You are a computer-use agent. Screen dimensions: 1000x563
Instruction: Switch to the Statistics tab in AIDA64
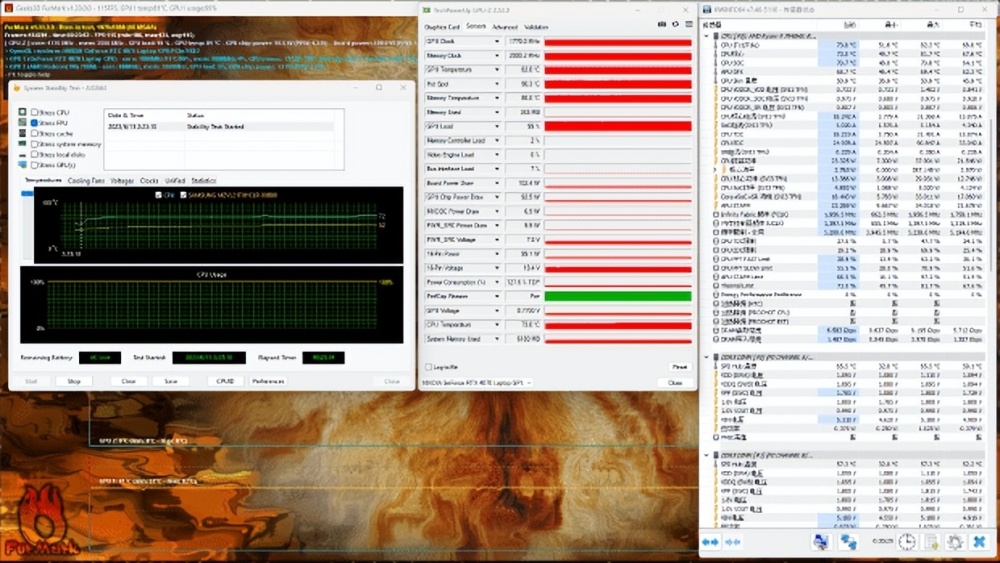(x=203, y=181)
